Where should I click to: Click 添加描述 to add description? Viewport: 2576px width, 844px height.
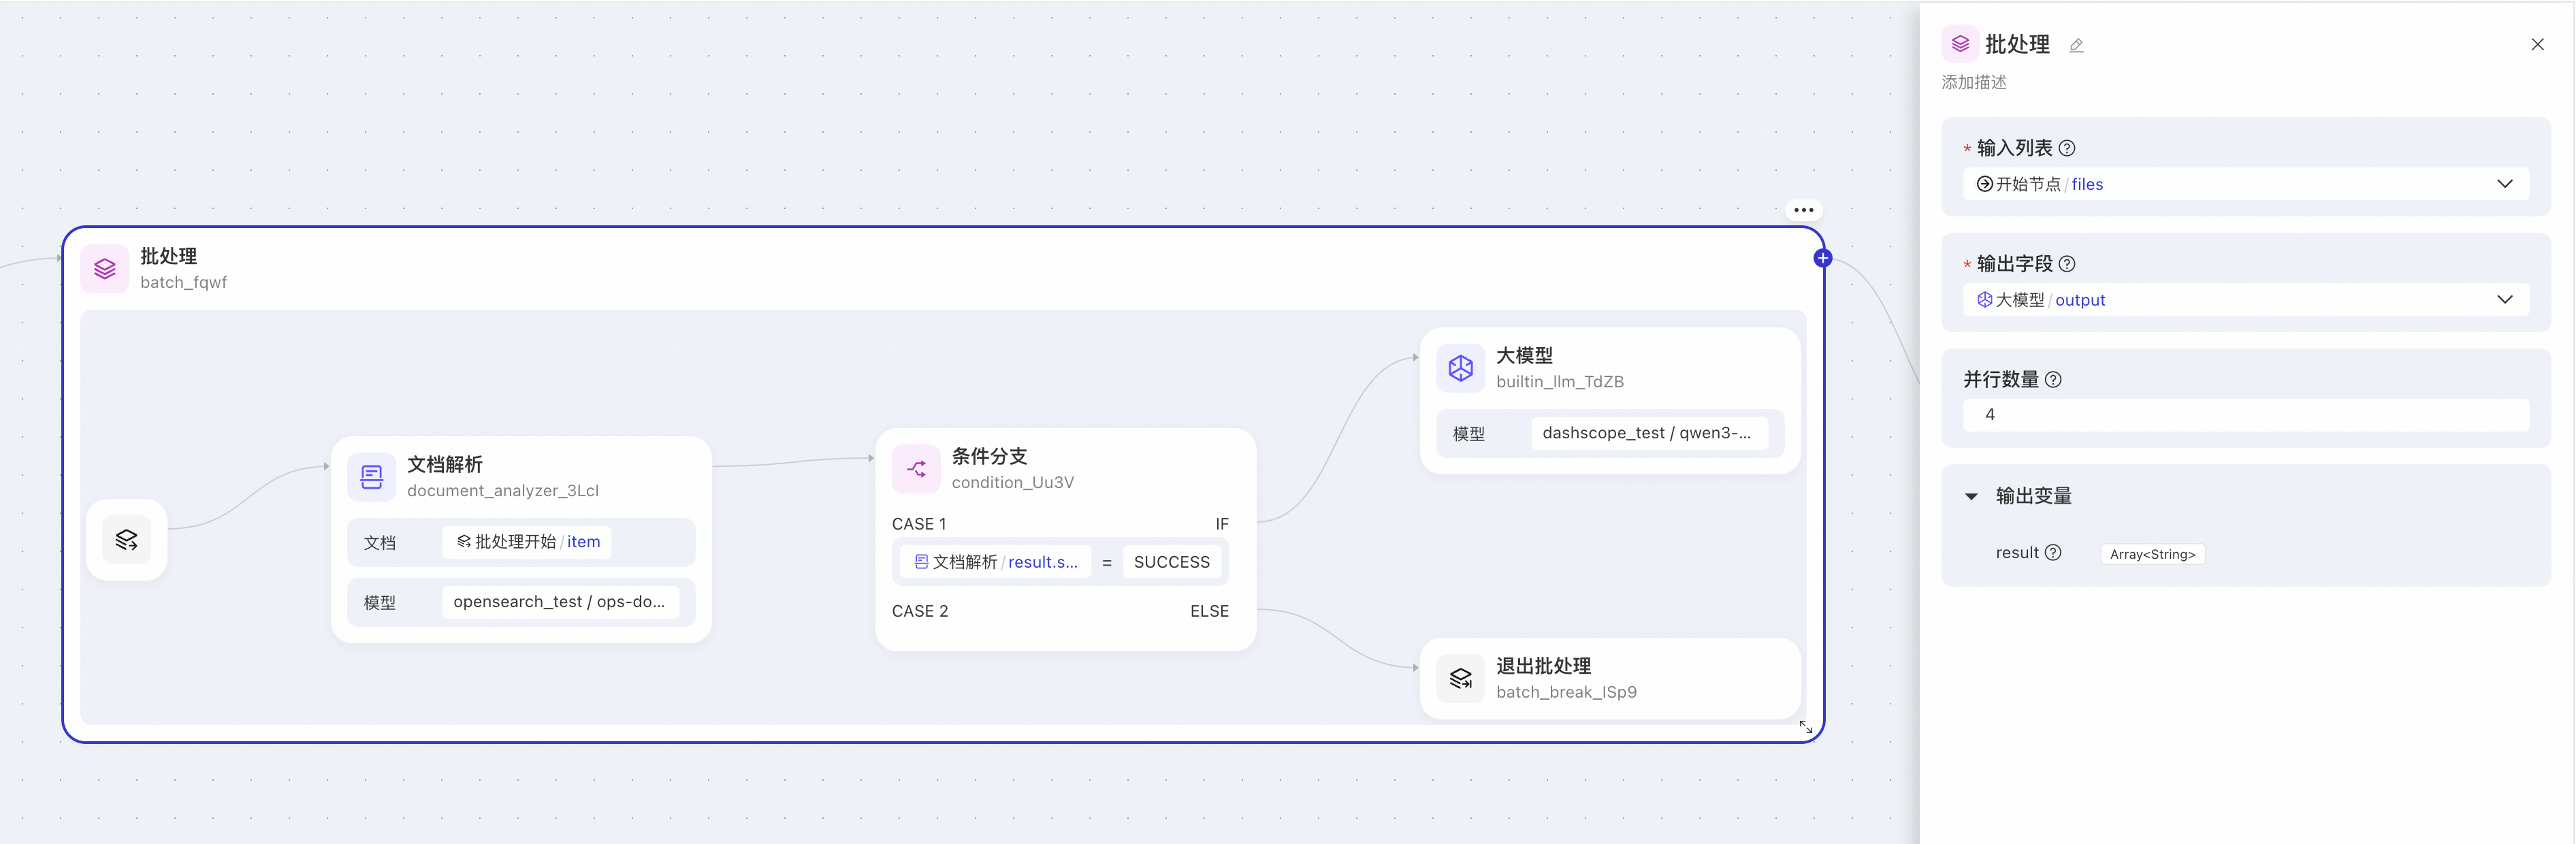pyautogui.click(x=1973, y=83)
